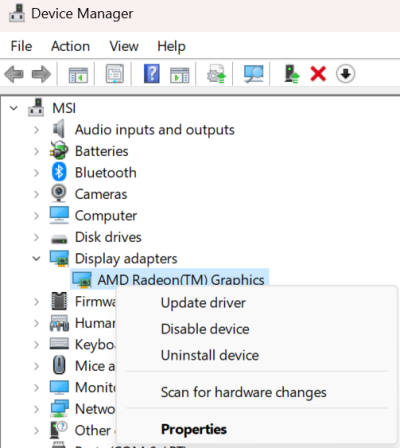
Task: Click the blue Help question mark icon
Action: click(x=152, y=74)
